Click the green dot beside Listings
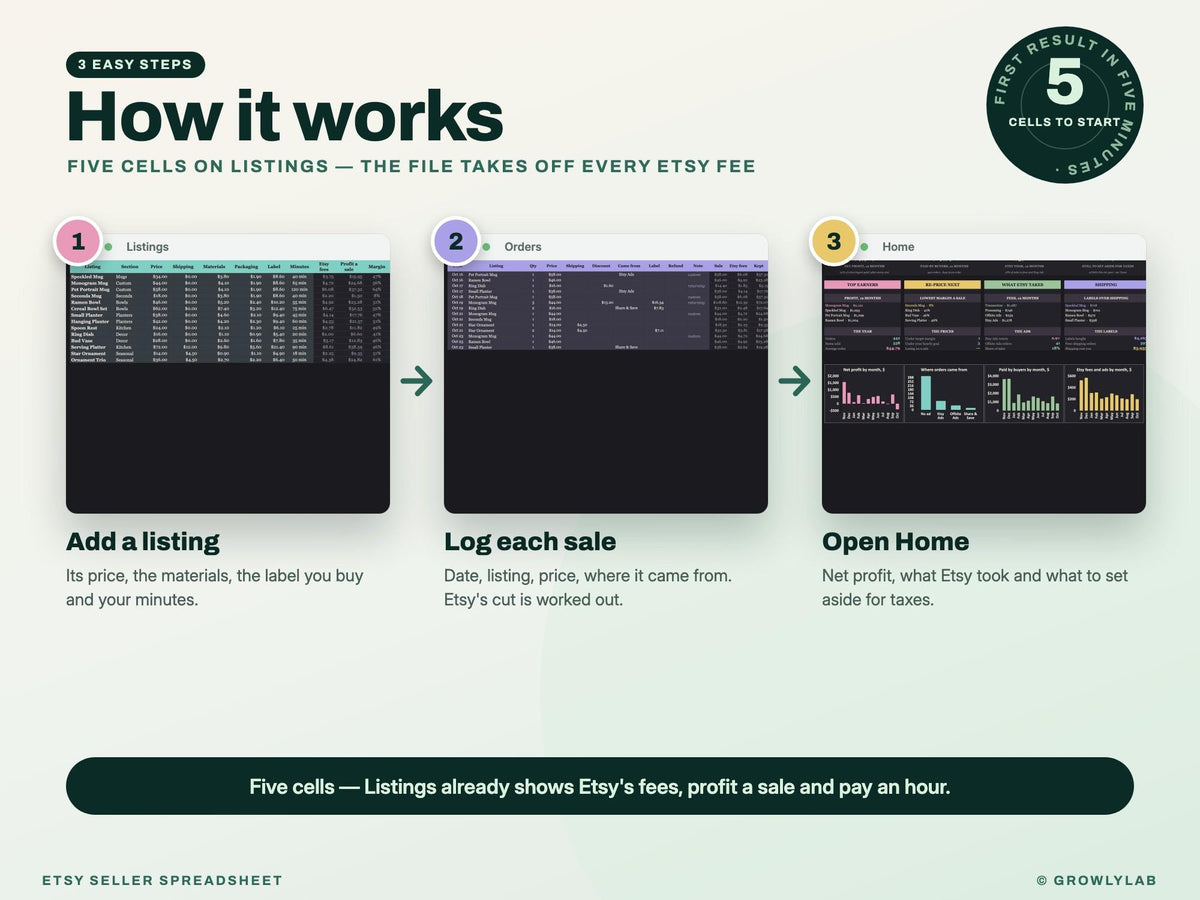The height and width of the screenshot is (900, 1200). click(x=108, y=247)
